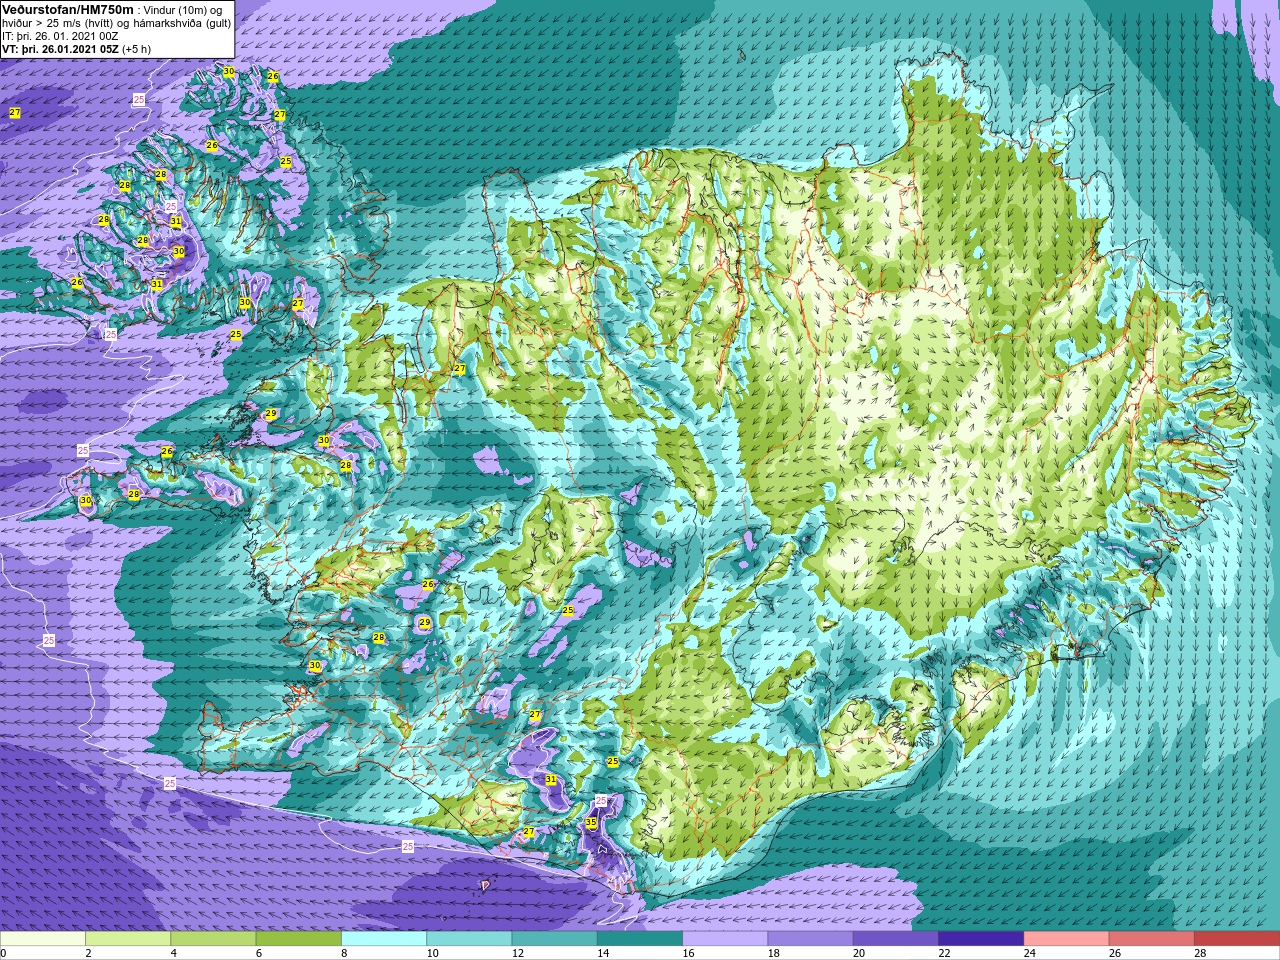Select the 4–6 m/s green legend swatch
This screenshot has height=960, width=1280.
(x=213, y=939)
